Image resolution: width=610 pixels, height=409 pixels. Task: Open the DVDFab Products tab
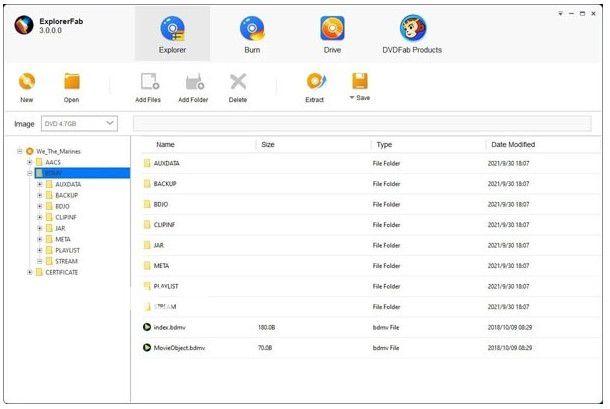pos(412,34)
